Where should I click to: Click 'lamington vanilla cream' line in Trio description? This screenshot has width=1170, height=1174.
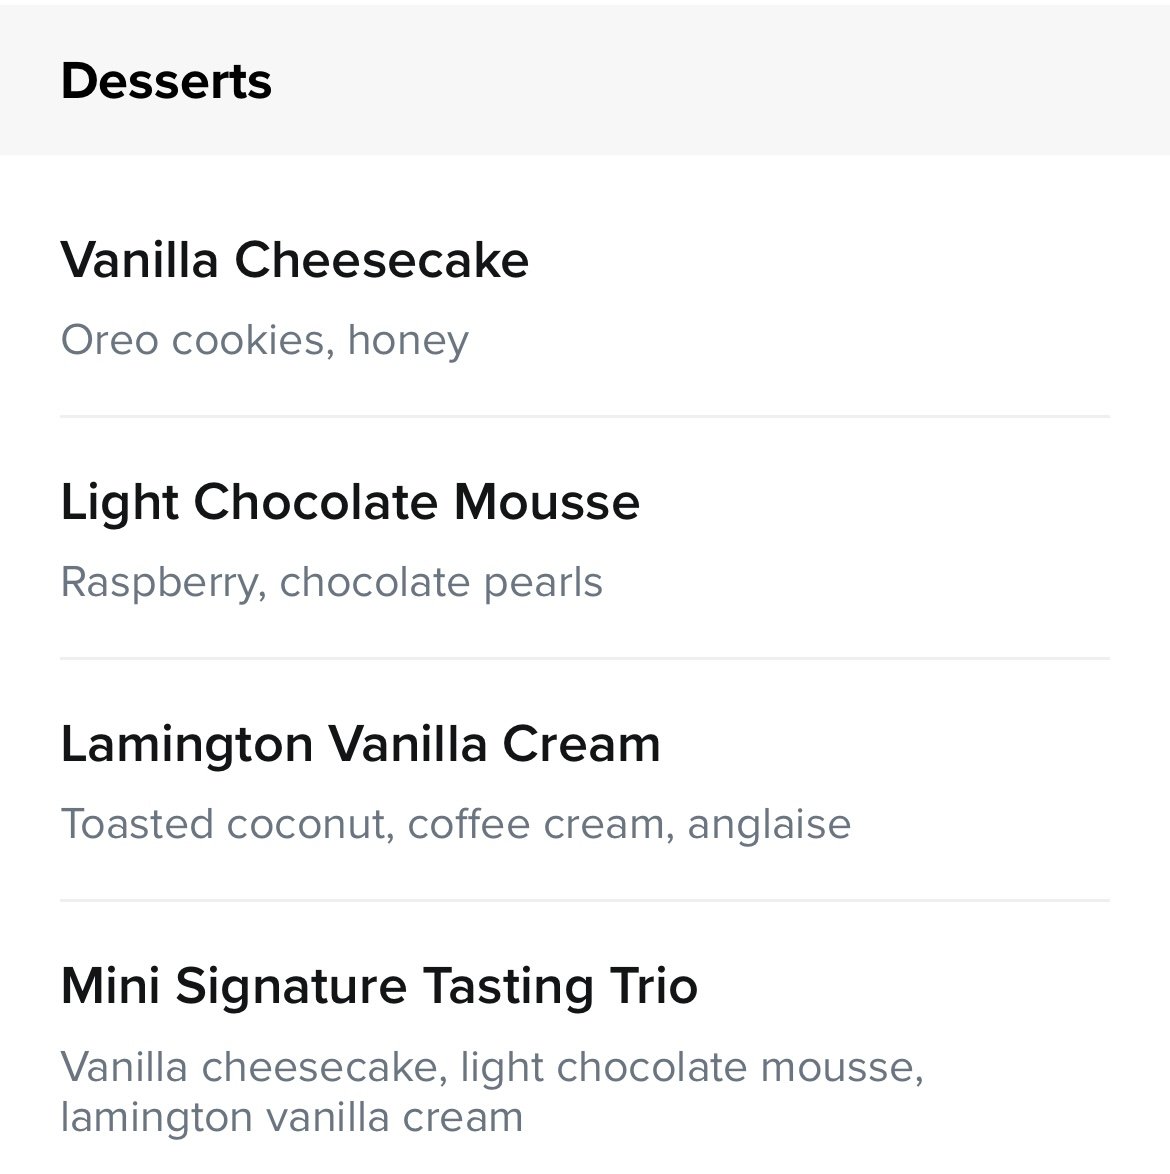pos(292,1118)
